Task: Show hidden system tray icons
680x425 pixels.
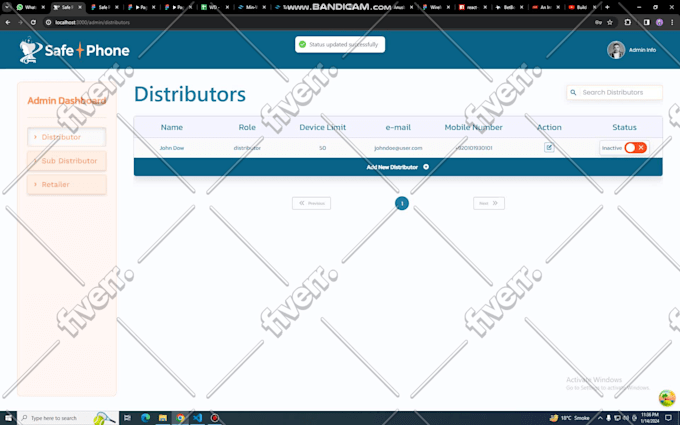Action: click(x=600, y=418)
